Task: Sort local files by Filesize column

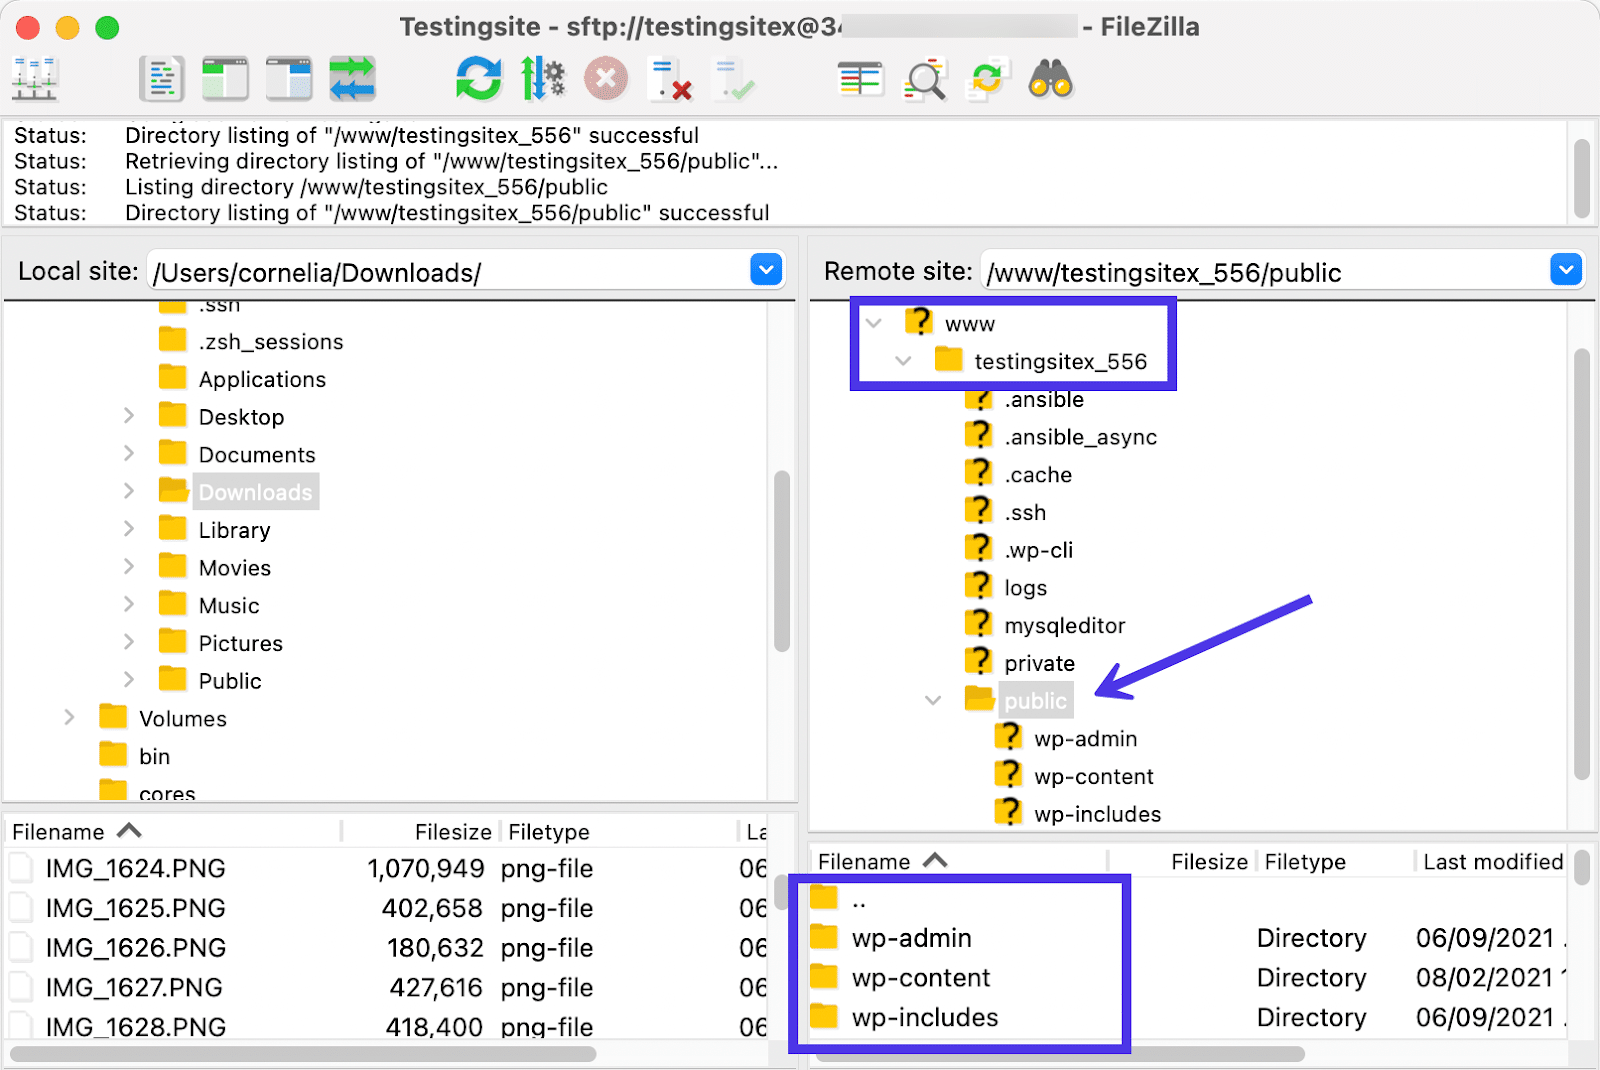Action: [x=453, y=831]
